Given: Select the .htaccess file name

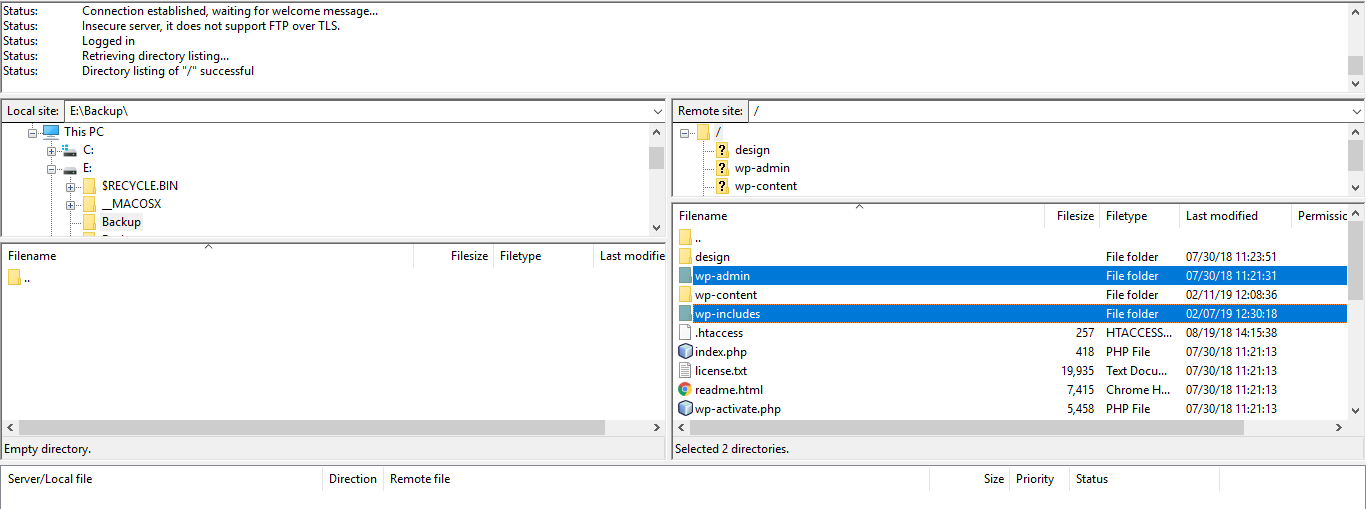Looking at the screenshot, I should click(x=719, y=333).
